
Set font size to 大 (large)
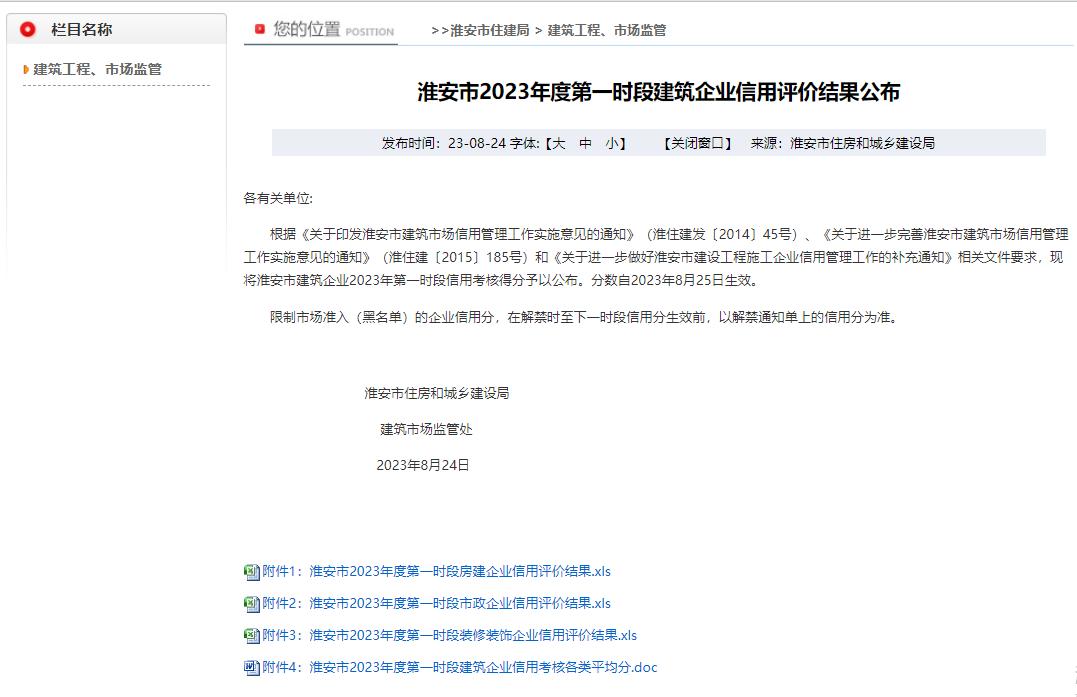559,143
